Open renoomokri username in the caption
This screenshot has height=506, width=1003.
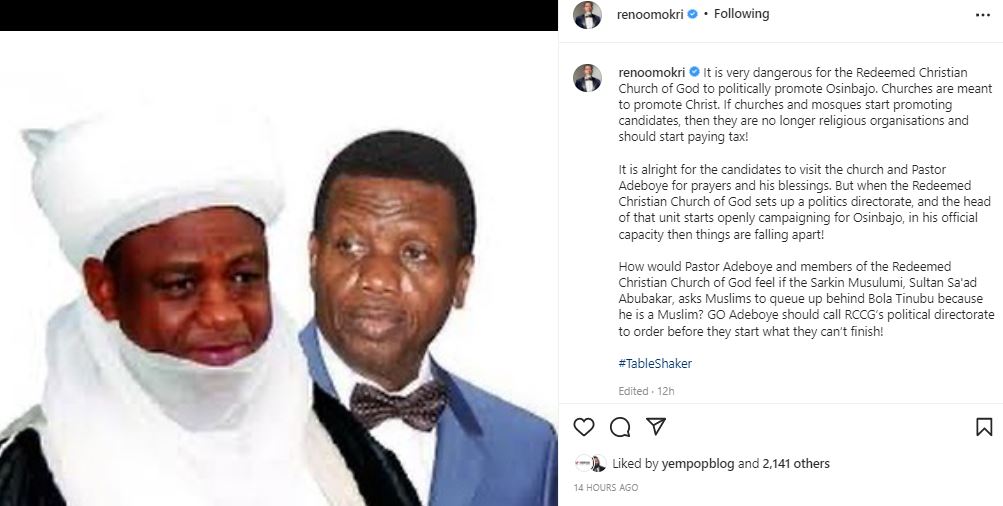(x=650, y=73)
